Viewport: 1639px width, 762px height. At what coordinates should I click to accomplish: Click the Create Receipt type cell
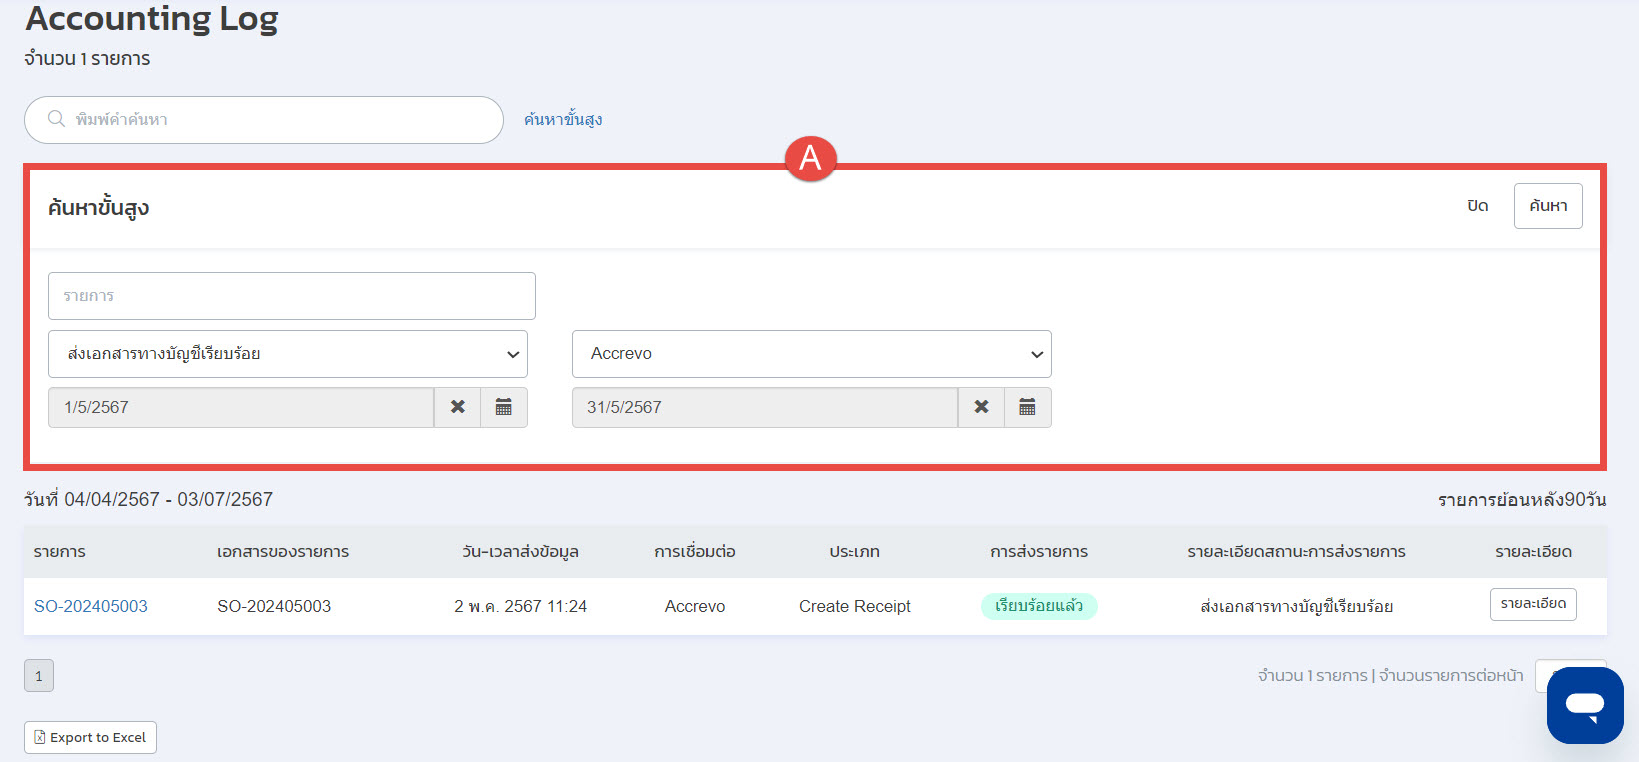[x=855, y=606]
